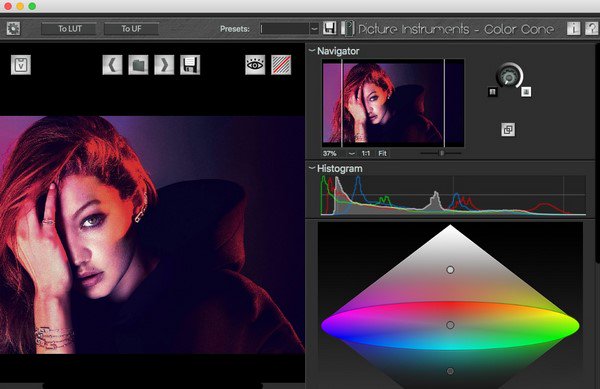Click the 37% zoom value
Viewport: 600px width, 389px height.
tap(330, 153)
